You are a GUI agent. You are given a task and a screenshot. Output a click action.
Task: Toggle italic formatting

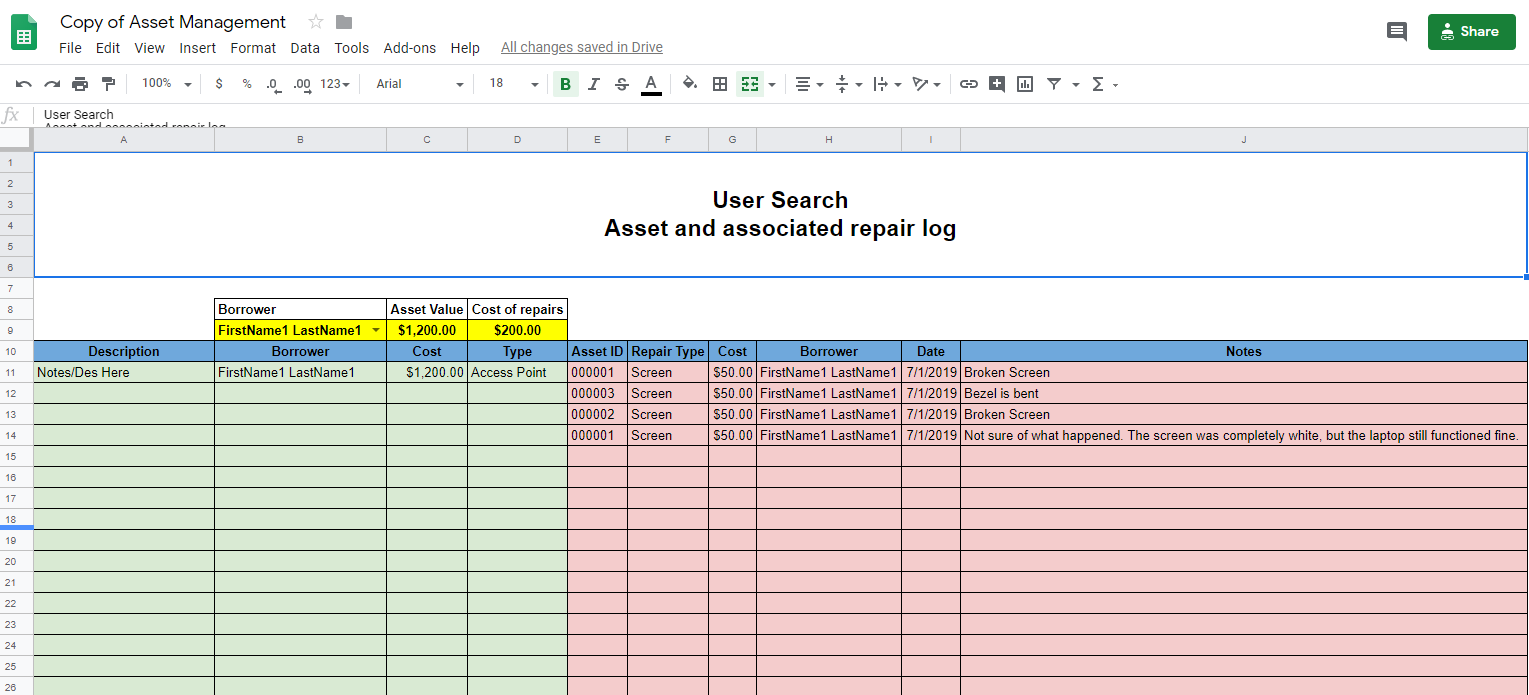[x=593, y=84]
